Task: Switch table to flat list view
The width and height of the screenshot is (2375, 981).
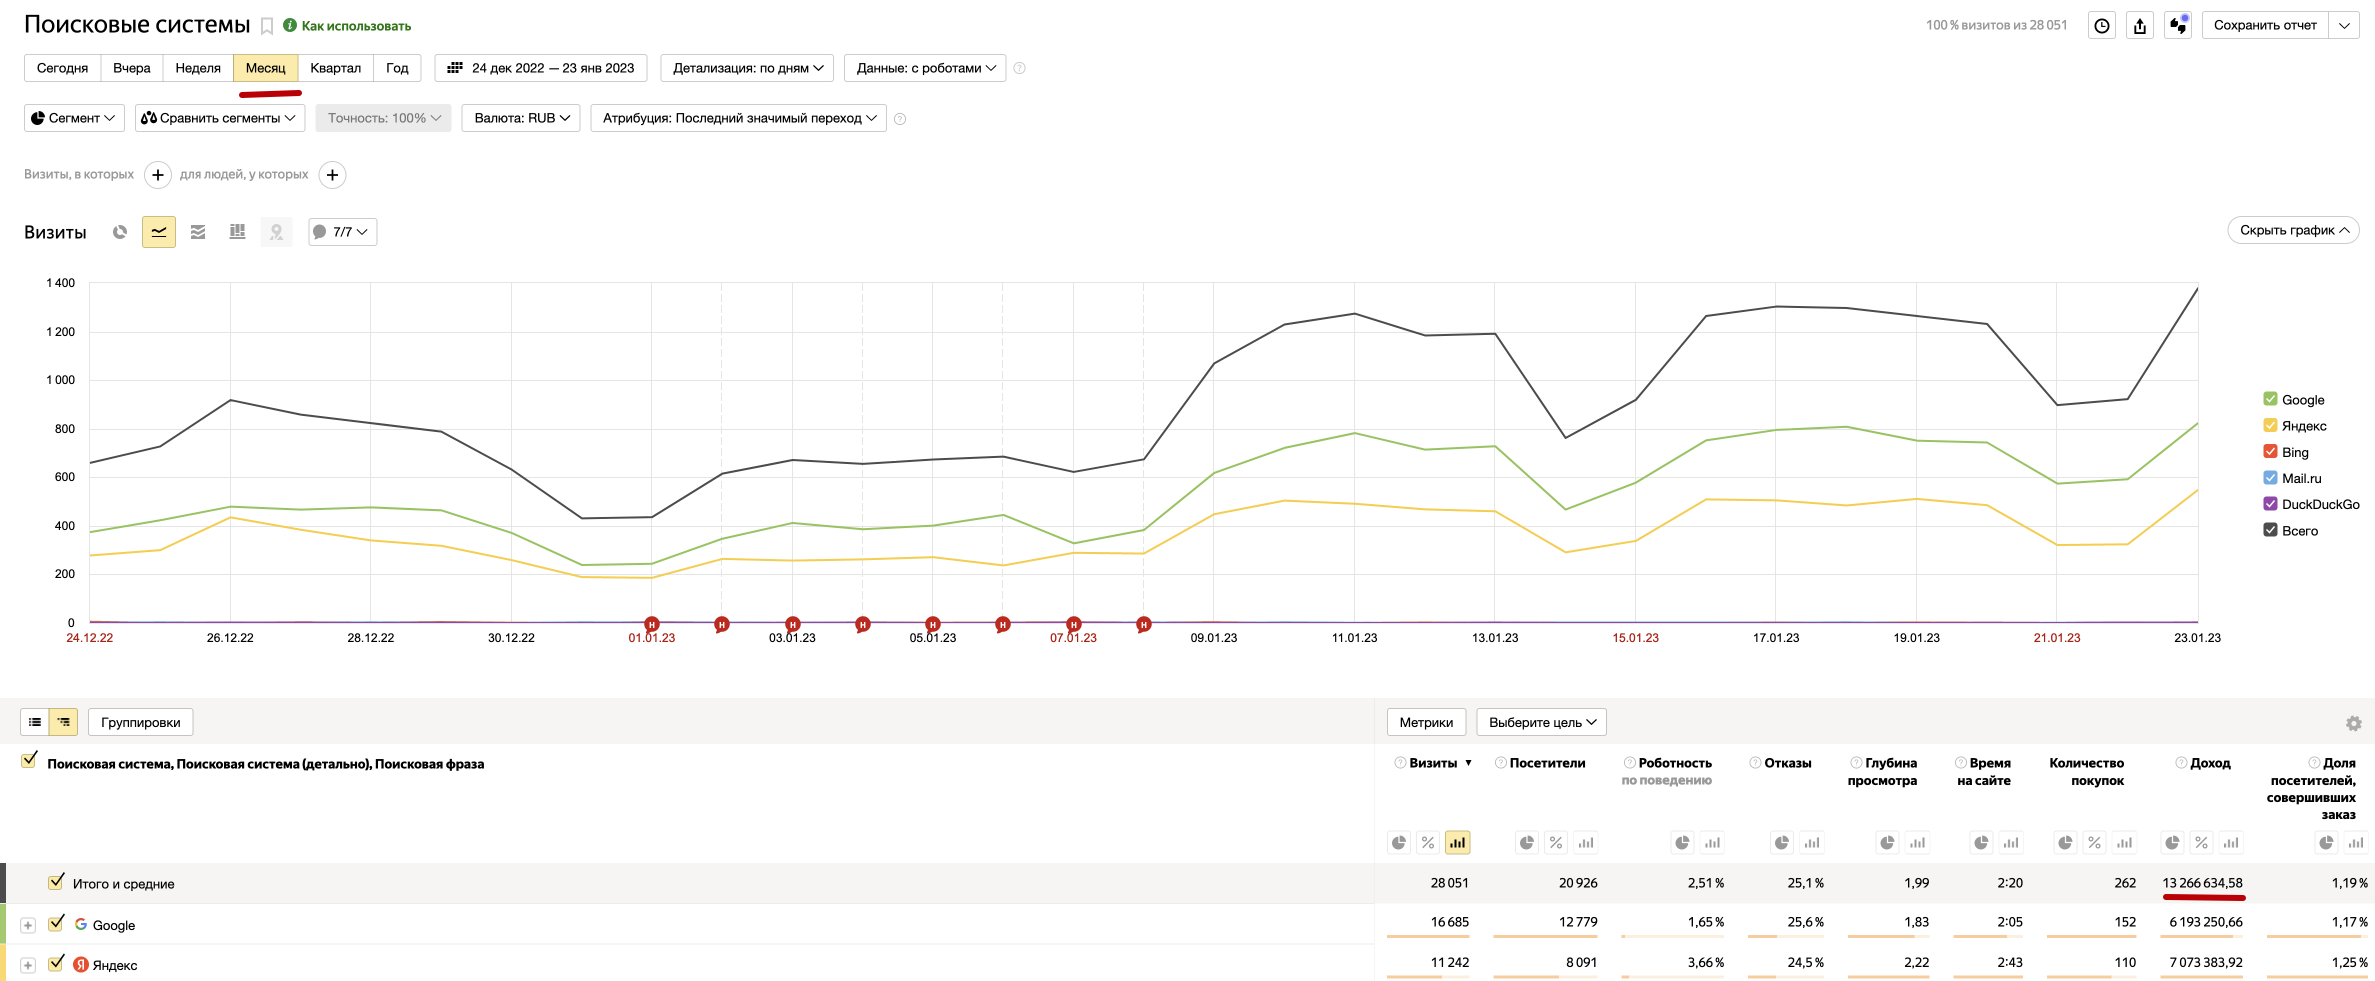Action: [x=35, y=722]
